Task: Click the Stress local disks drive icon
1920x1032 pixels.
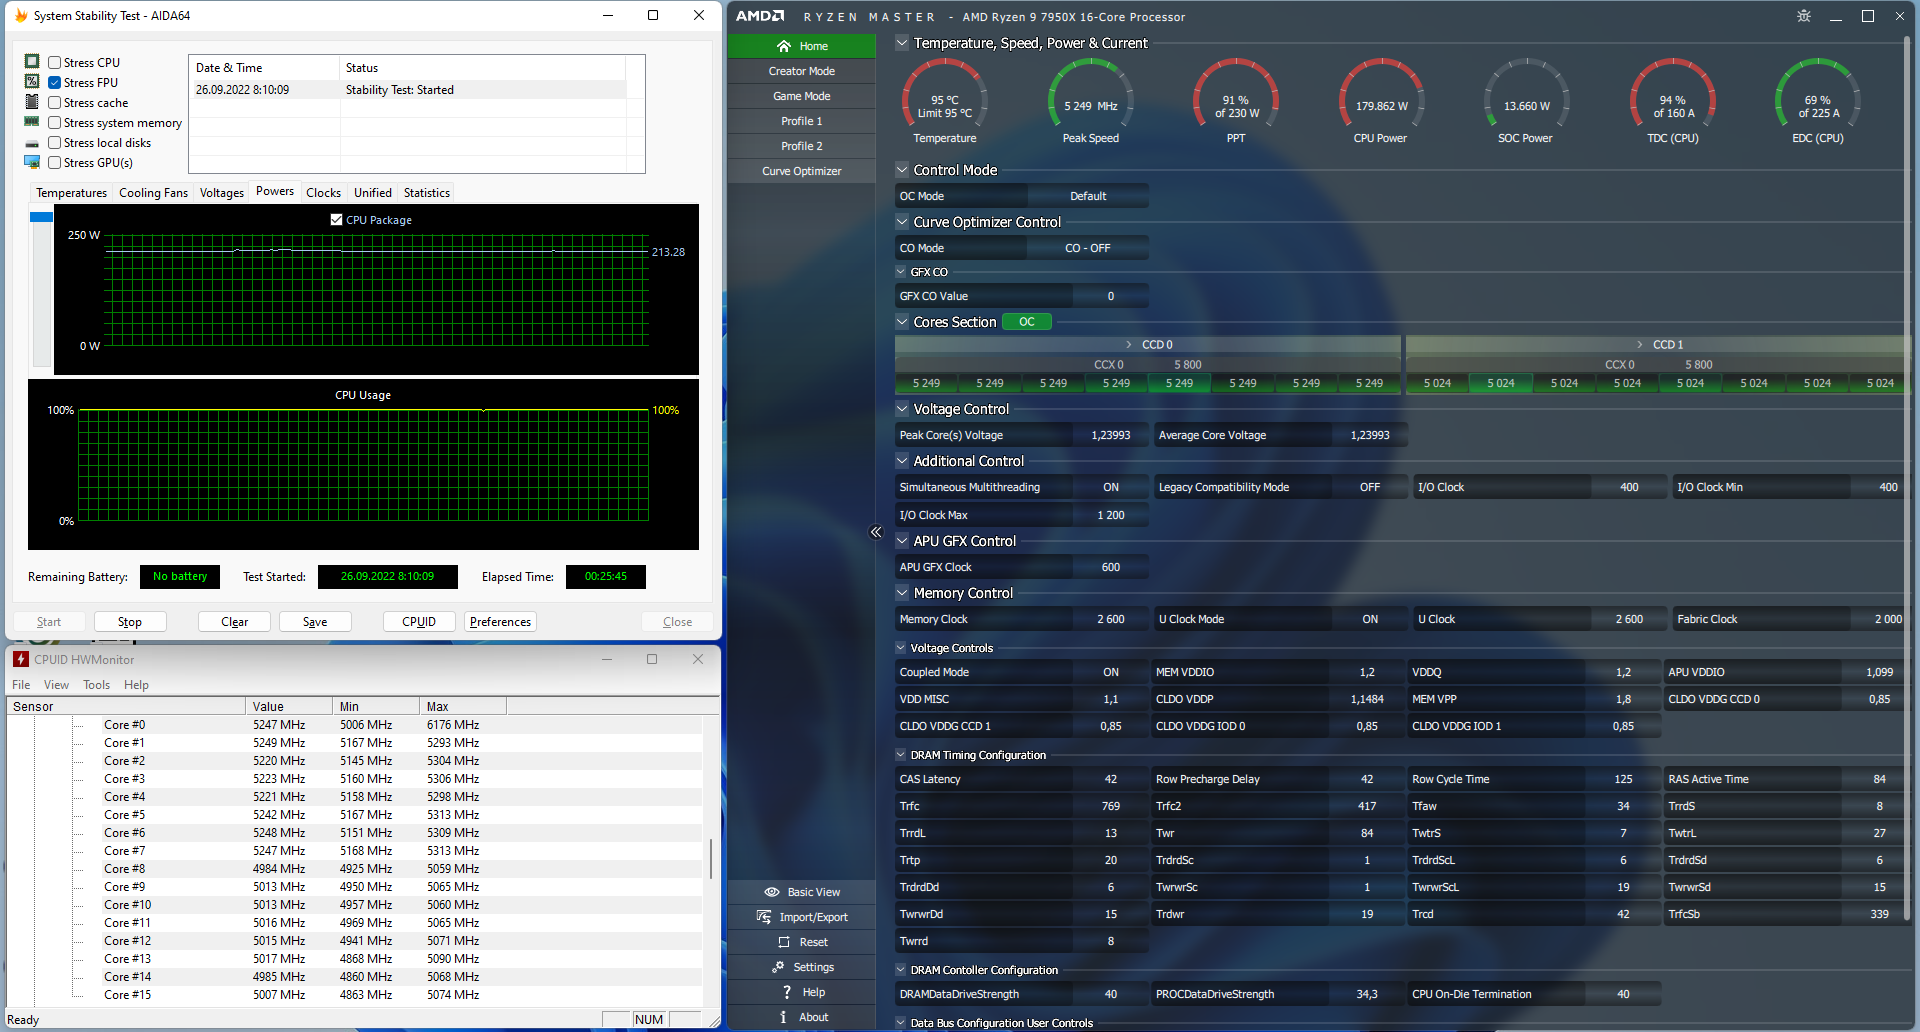Action: pos(32,143)
